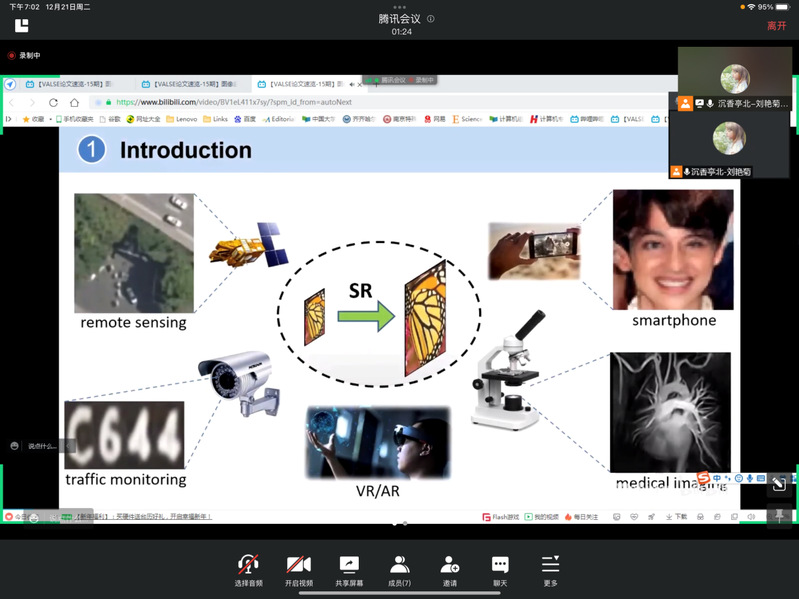Open meeting info icon beside title
This screenshot has height=599, width=799.
tap(431, 19)
